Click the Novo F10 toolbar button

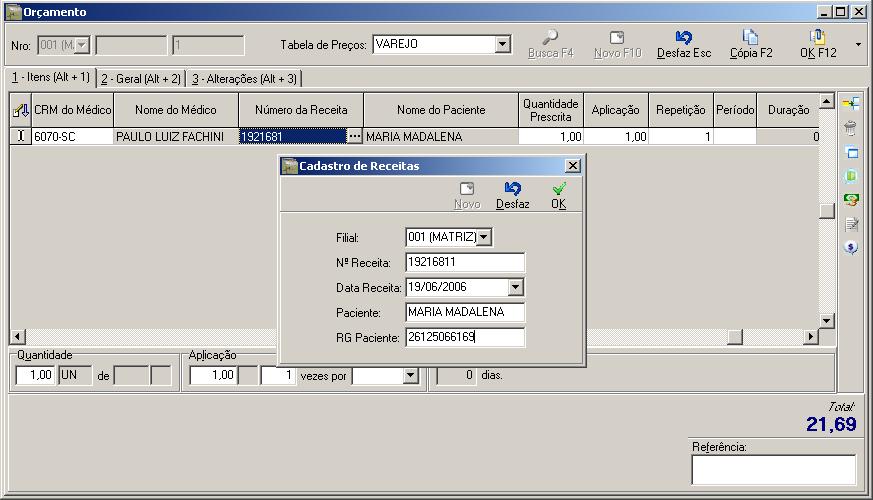click(617, 45)
